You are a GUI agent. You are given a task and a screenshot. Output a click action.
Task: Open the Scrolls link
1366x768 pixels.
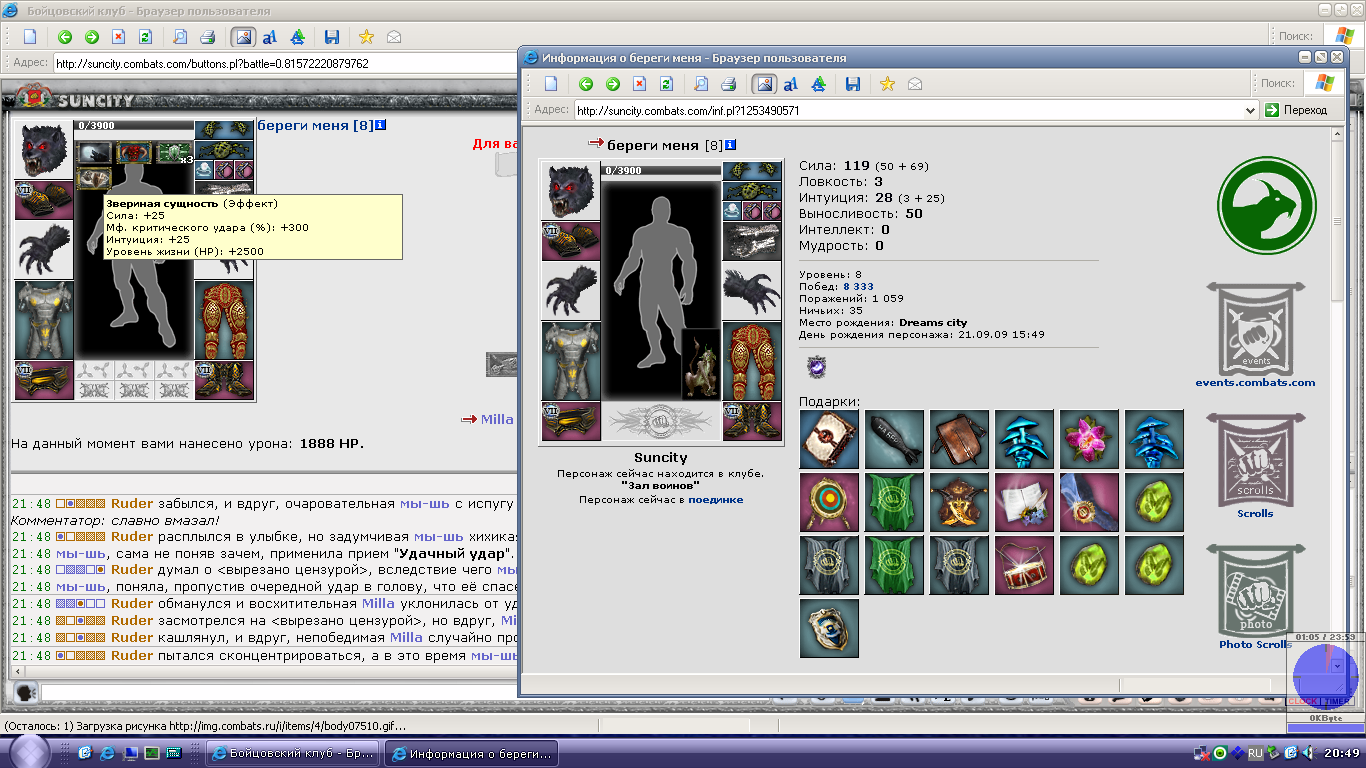click(1255, 513)
